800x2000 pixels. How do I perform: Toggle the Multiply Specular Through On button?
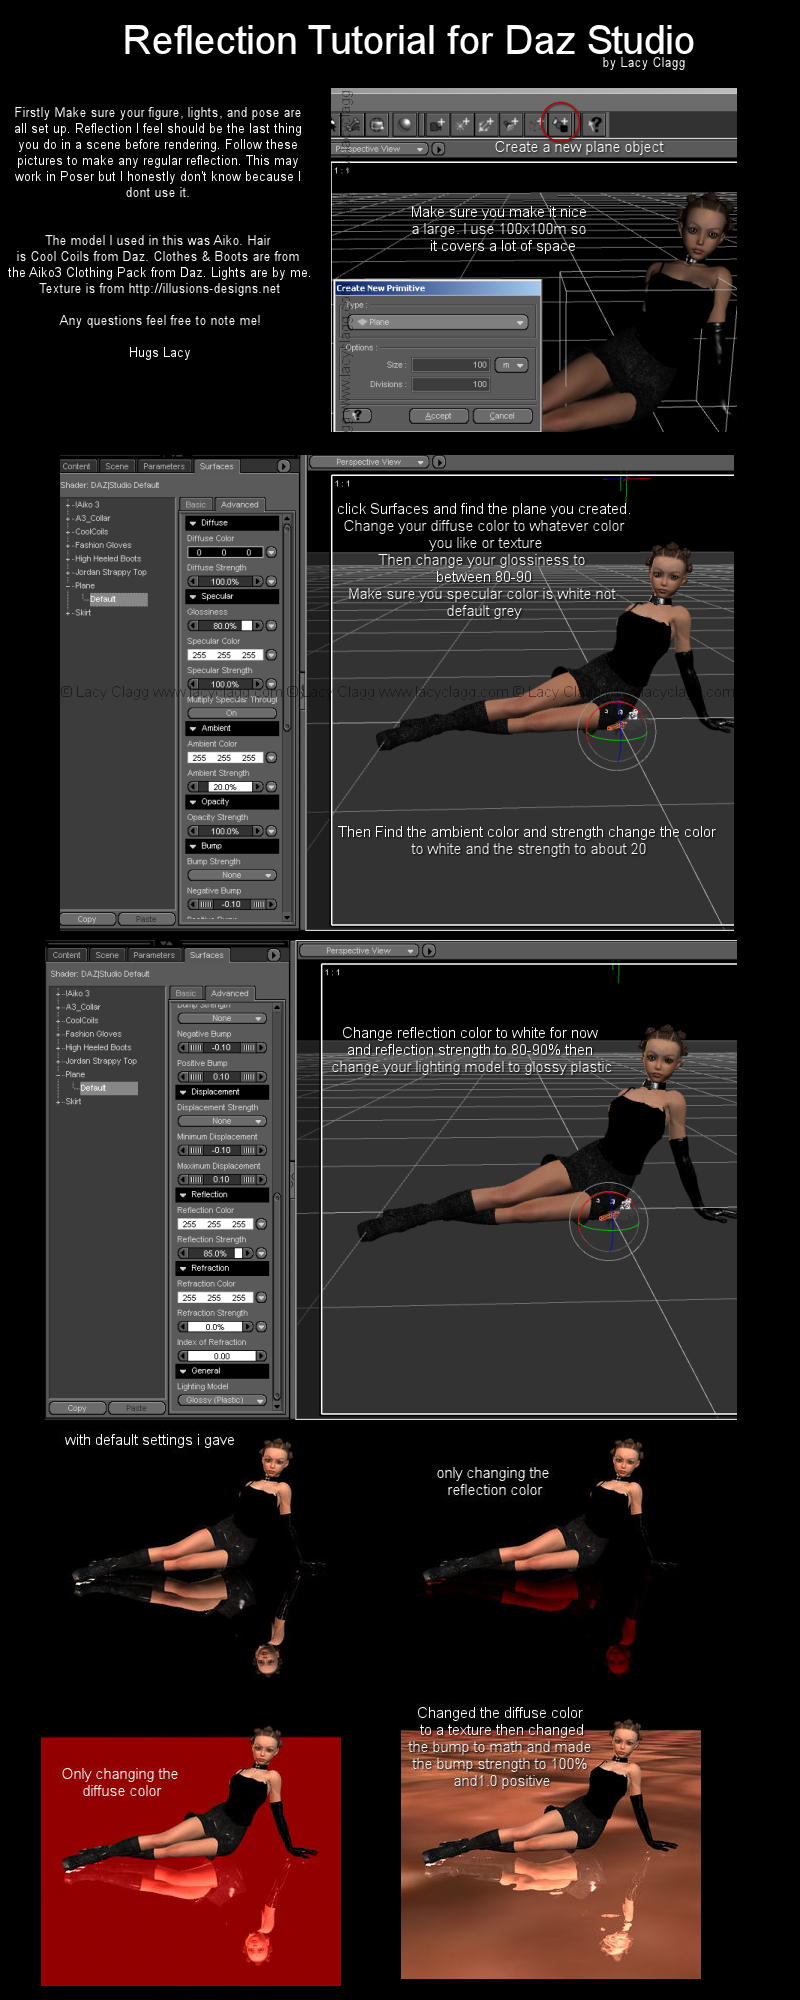click(231, 713)
